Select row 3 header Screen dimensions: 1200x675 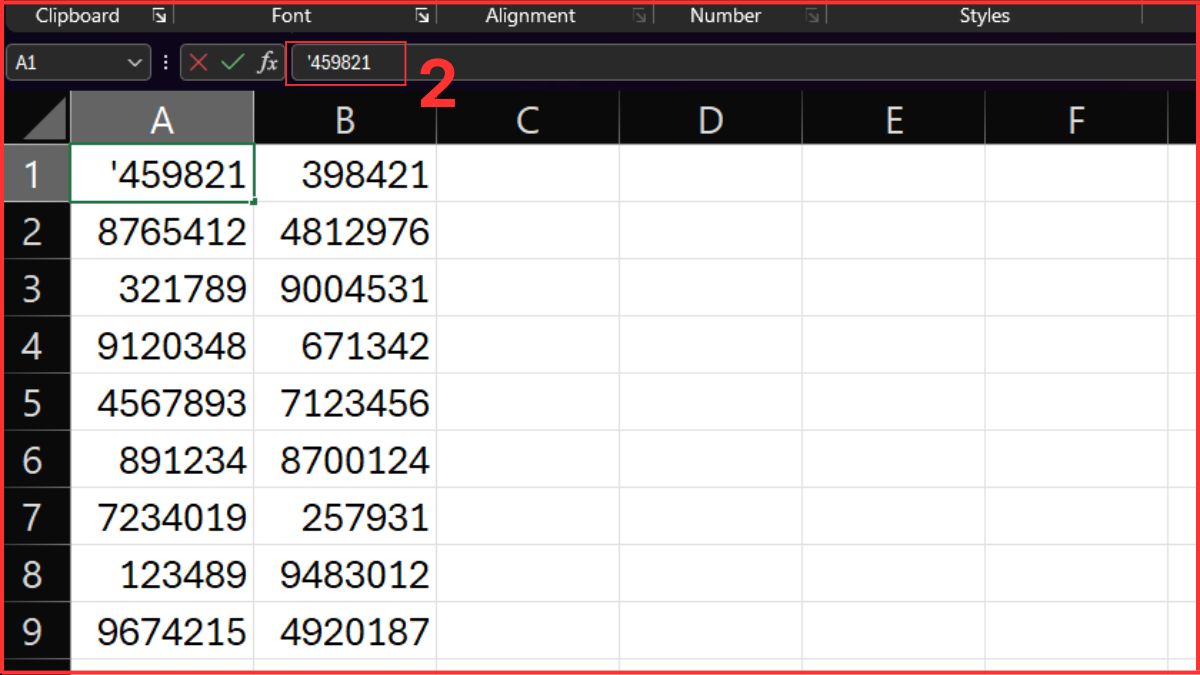pyautogui.click(x=37, y=288)
